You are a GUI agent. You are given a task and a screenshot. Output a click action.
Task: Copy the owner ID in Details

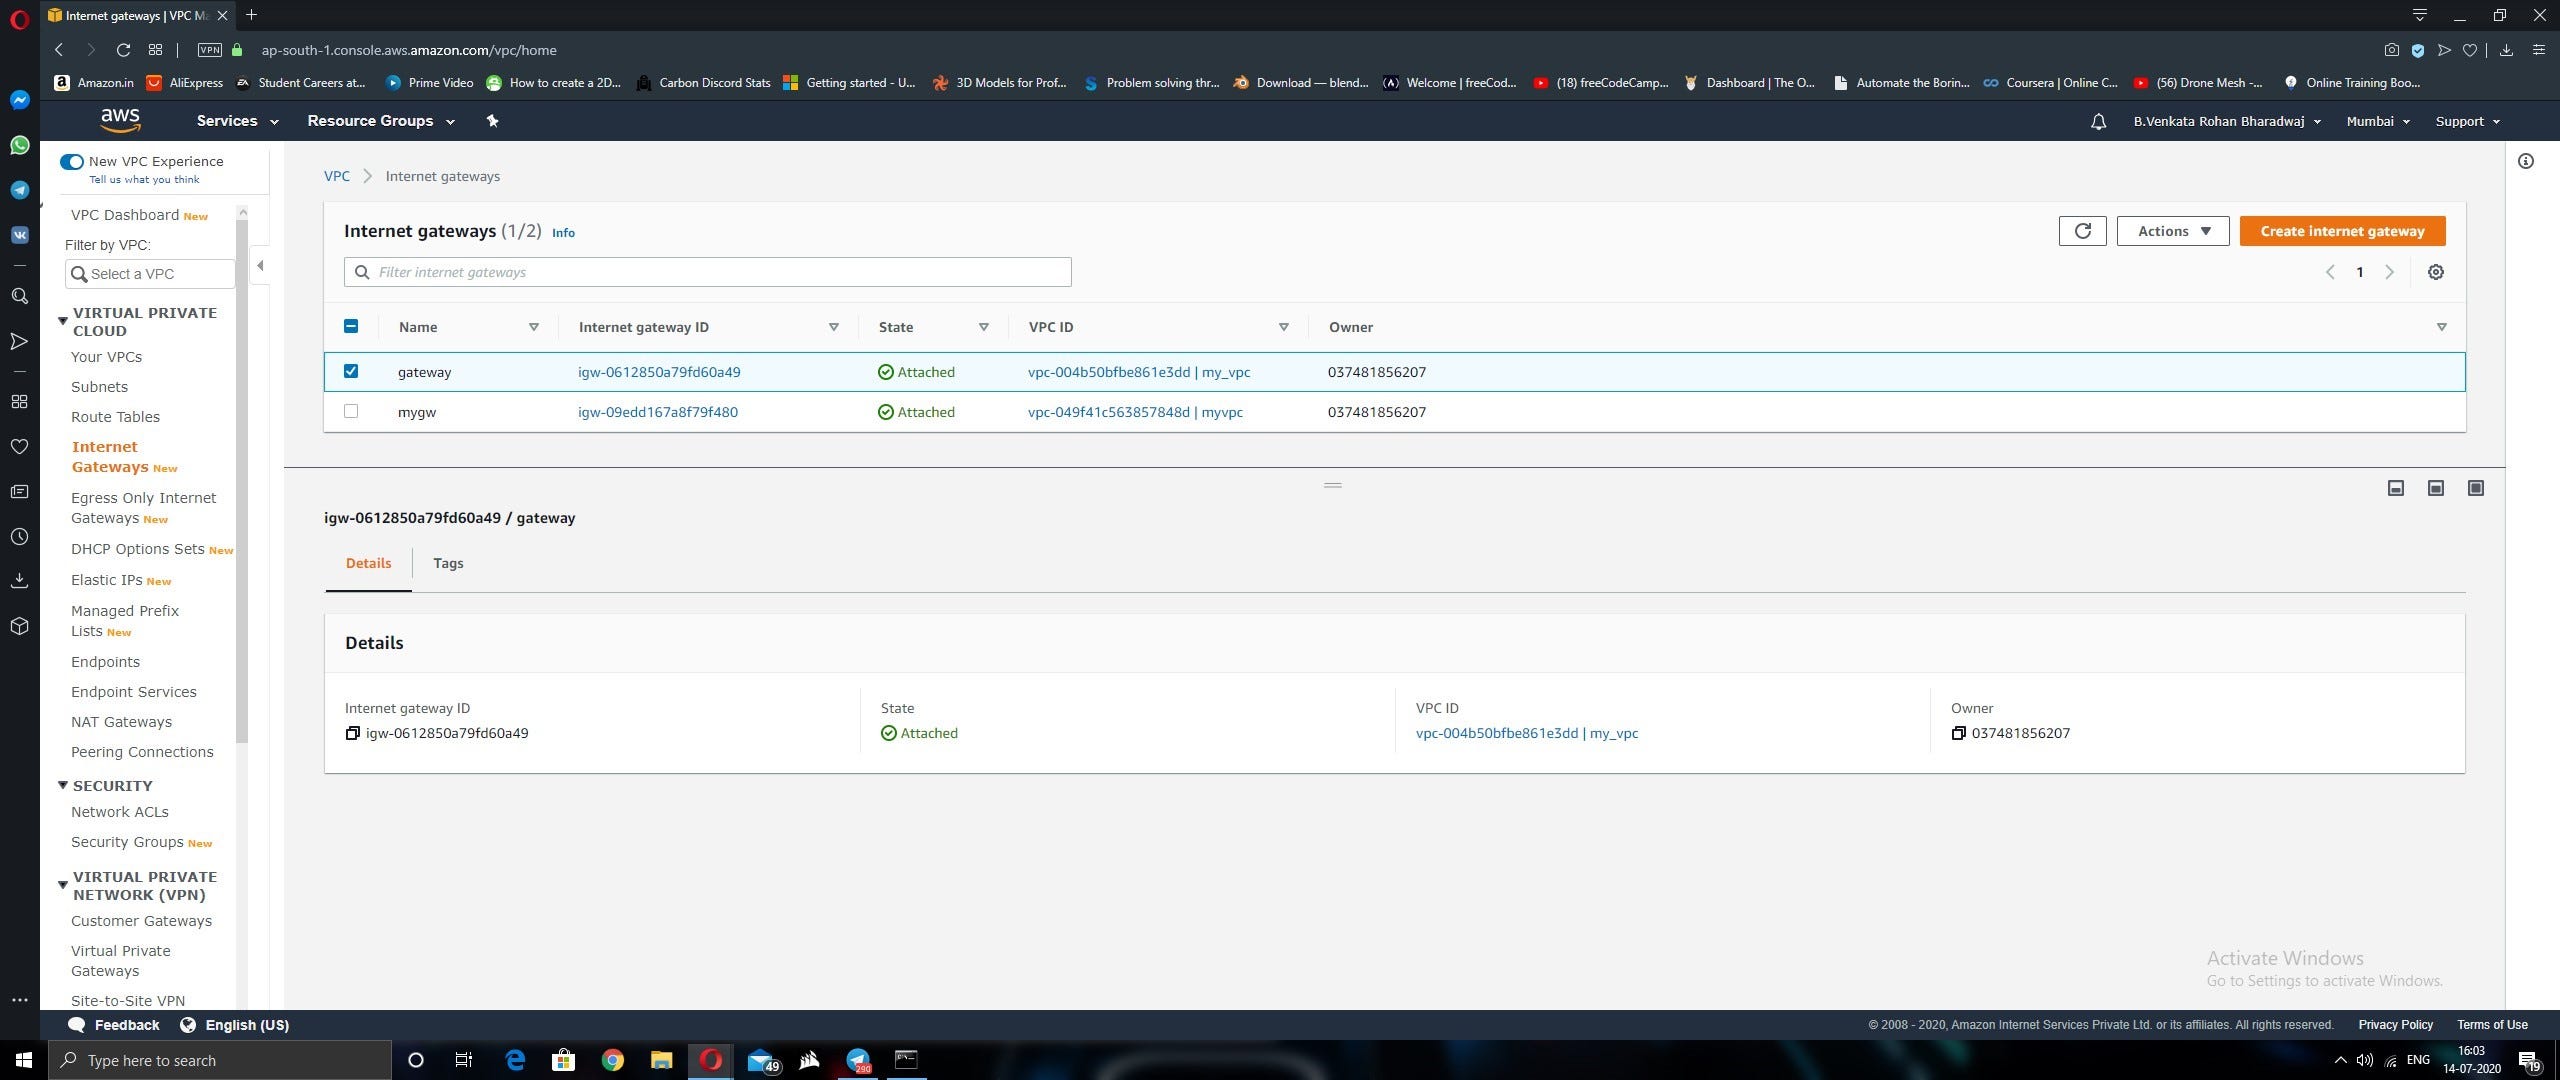[x=1958, y=733]
